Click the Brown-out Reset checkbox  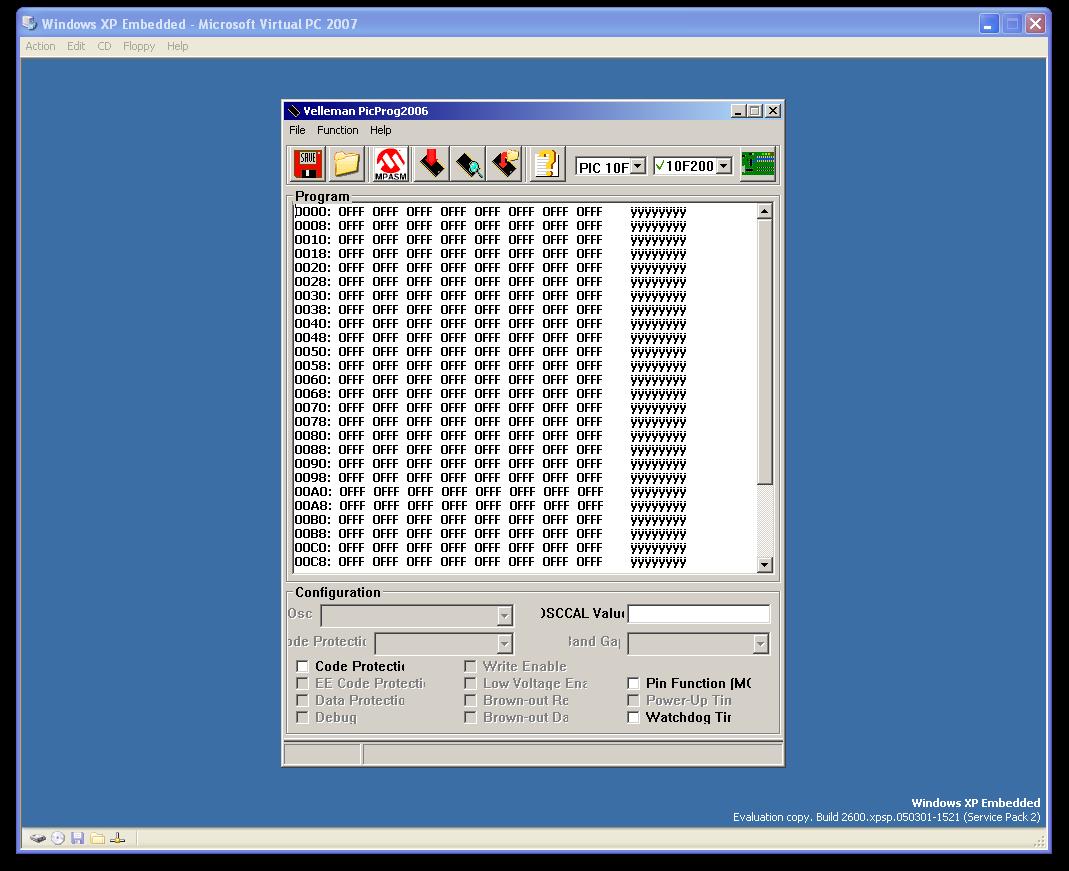(470, 701)
